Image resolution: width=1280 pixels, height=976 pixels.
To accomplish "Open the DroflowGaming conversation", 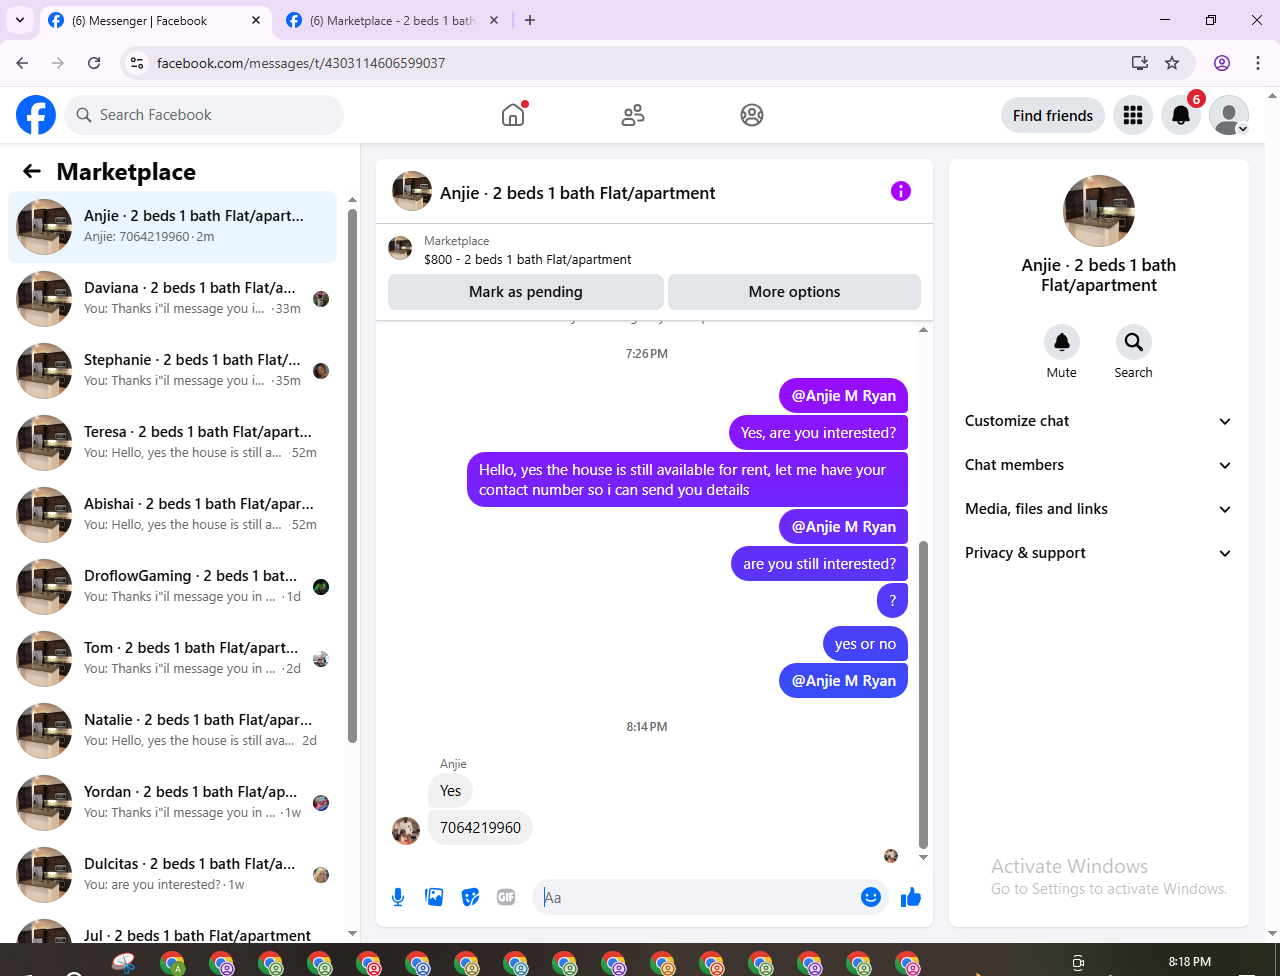I will (173, 587).
